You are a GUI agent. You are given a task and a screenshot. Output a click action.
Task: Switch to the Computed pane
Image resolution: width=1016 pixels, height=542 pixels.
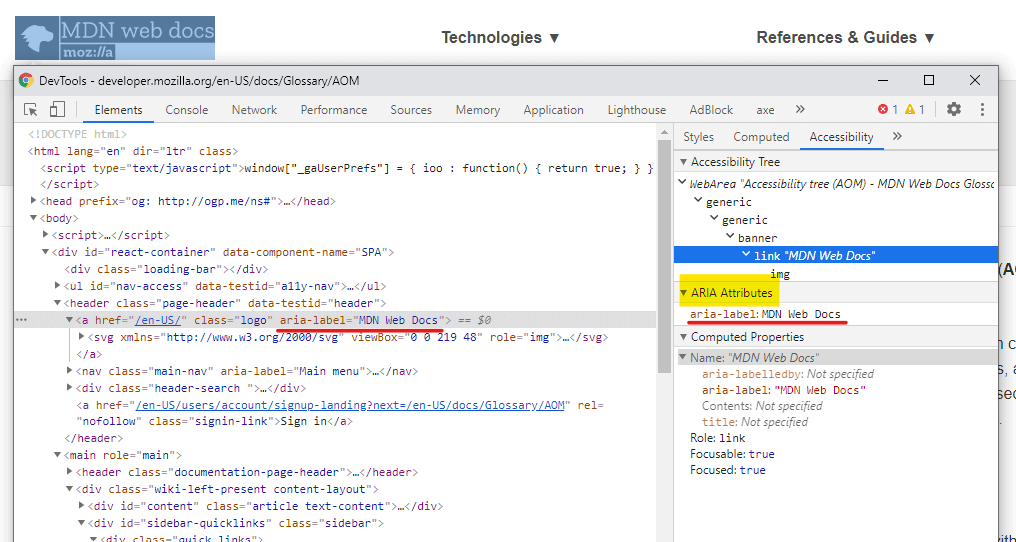click(x=761, y=137)
